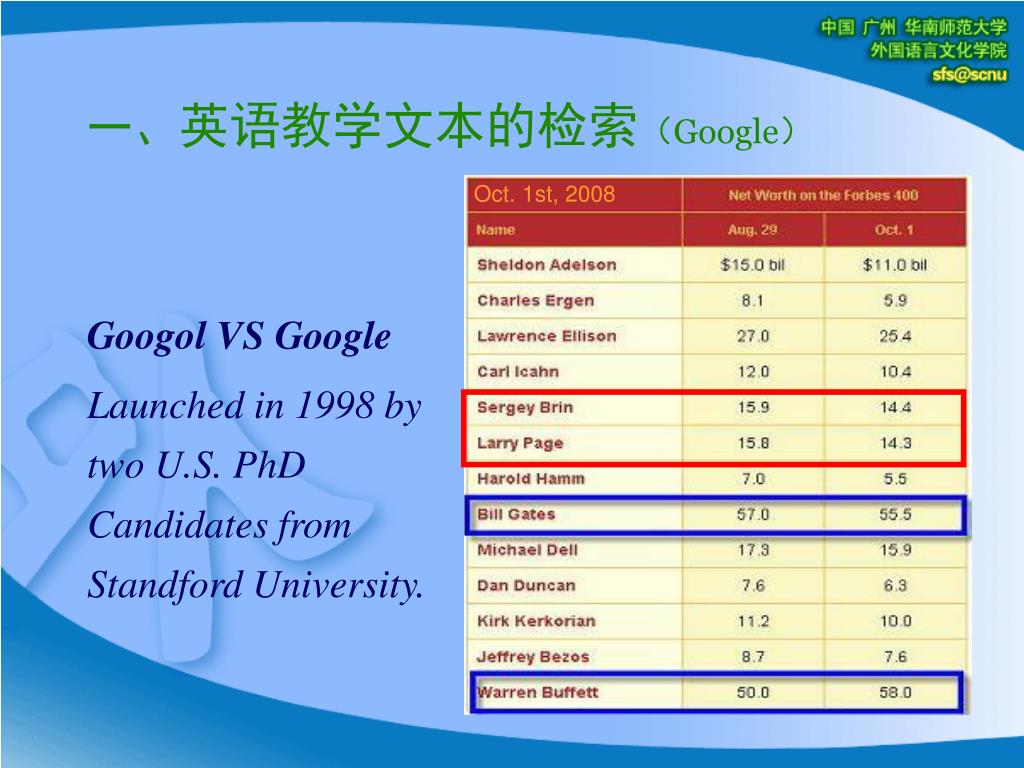The height and width of the screenshot is (768, 1024).
Task: Click the sfs@scnu text in the header
Action: (969, 74)
